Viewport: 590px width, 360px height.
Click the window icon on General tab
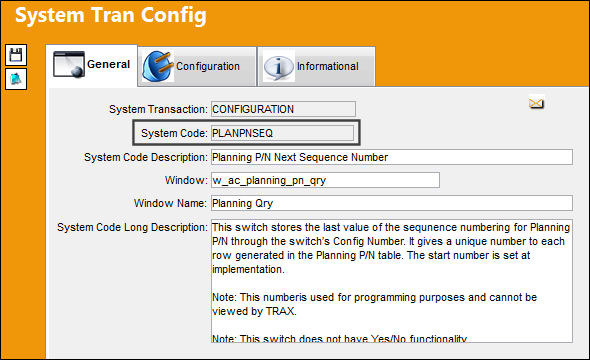tap(69, 64)
